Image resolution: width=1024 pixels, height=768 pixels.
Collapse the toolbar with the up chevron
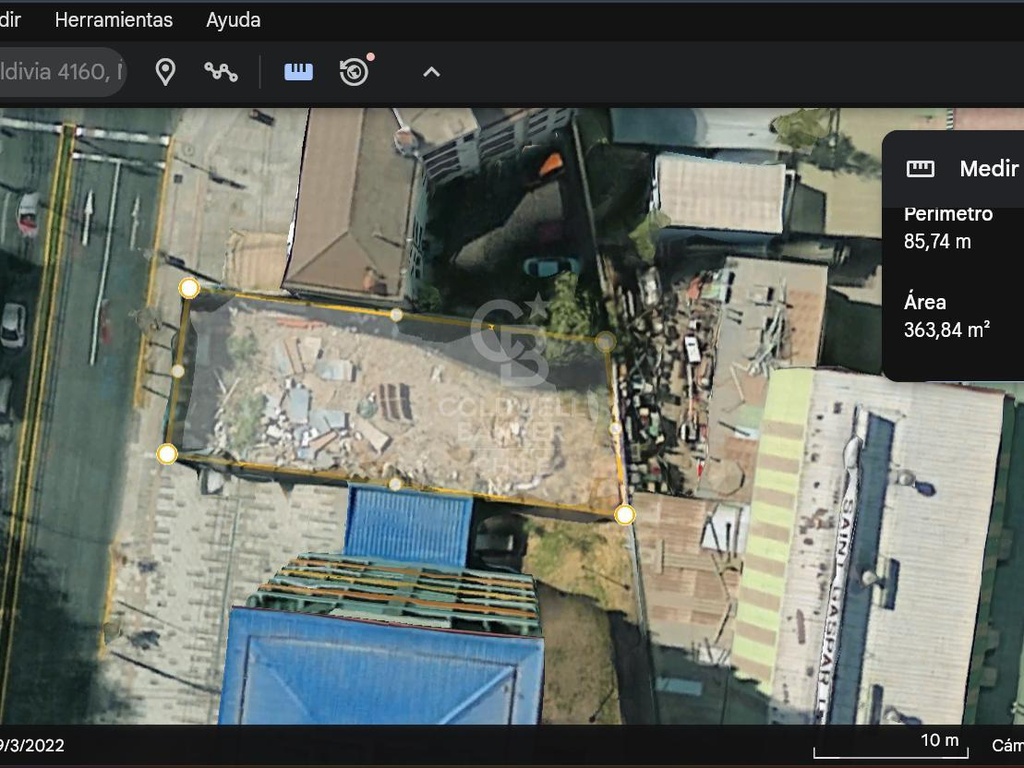[432, 72]
